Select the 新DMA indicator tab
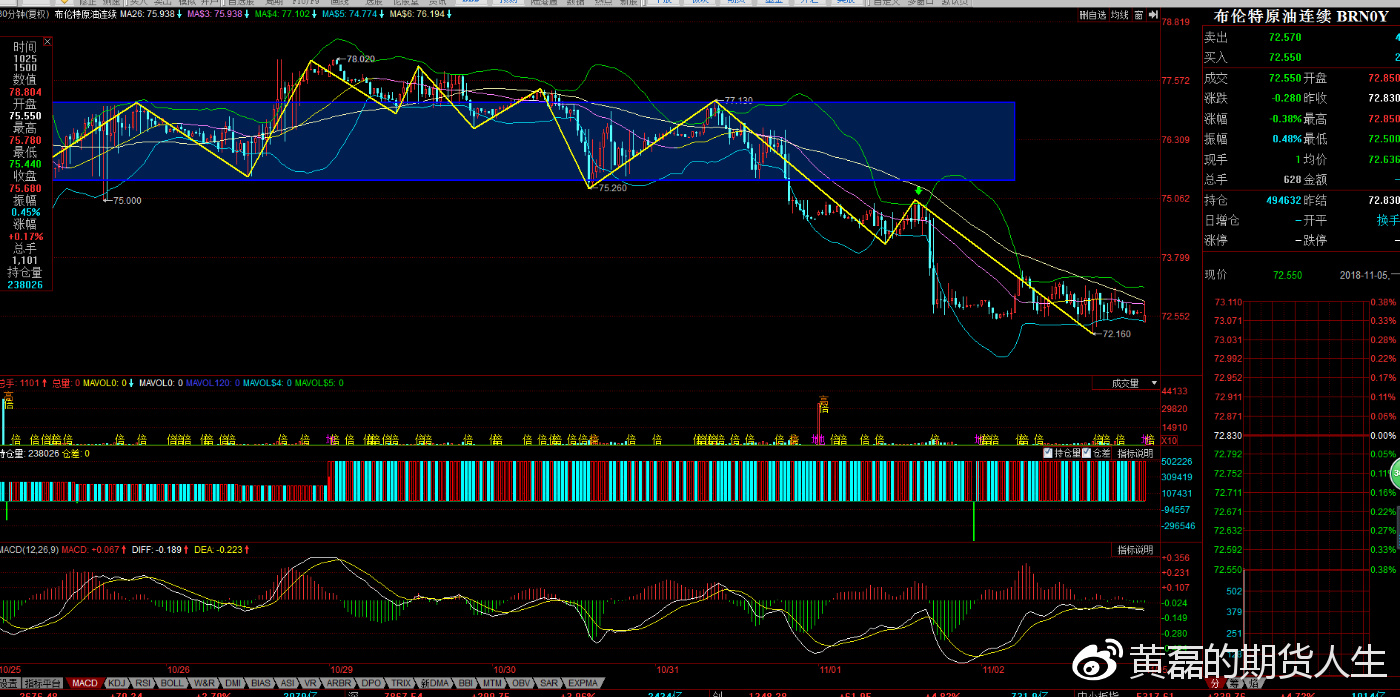The height and width of the screenshot is (697, 1400). (x=433, y=683)
